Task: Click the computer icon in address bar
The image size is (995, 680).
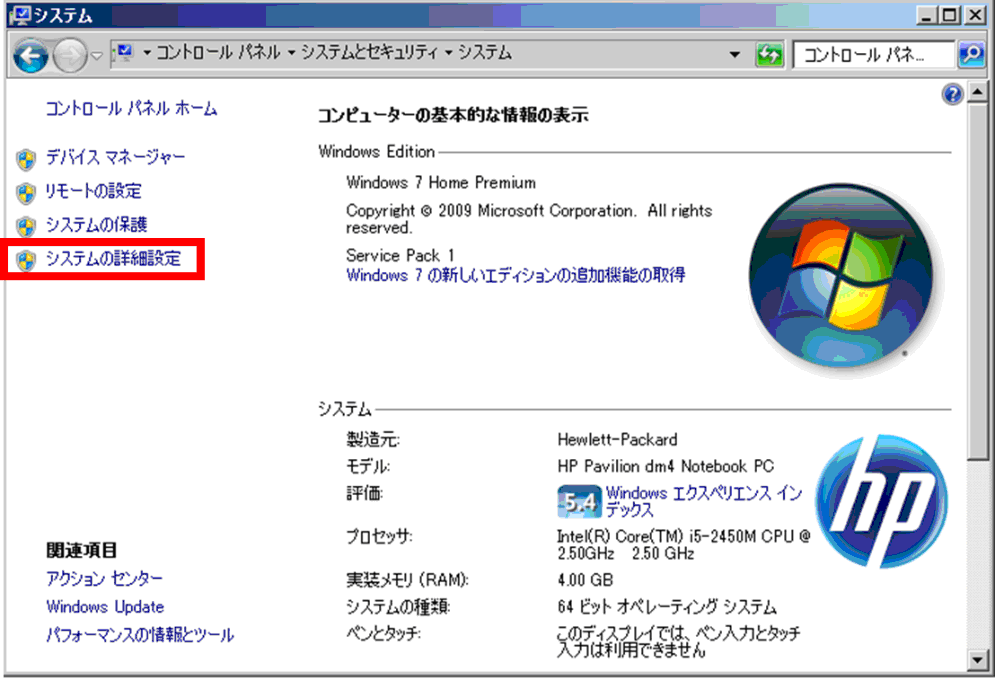Action: 124,53
